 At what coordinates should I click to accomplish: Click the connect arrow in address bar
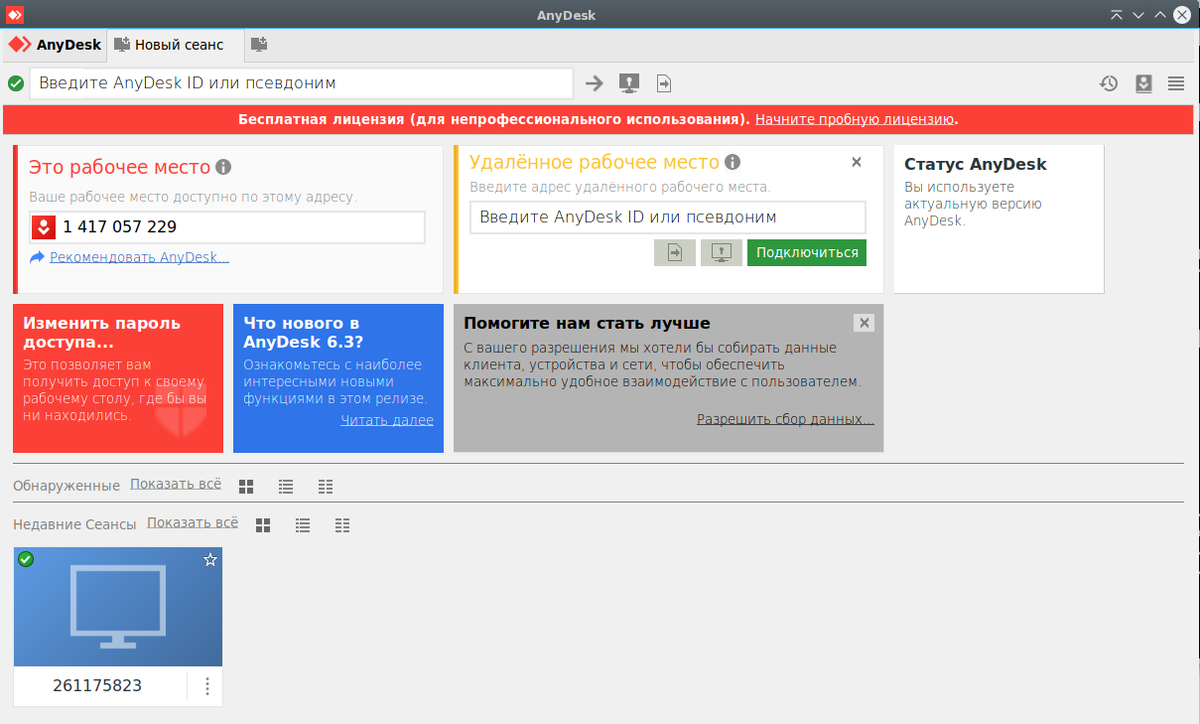pyautogui.click(x=594, y=83)
